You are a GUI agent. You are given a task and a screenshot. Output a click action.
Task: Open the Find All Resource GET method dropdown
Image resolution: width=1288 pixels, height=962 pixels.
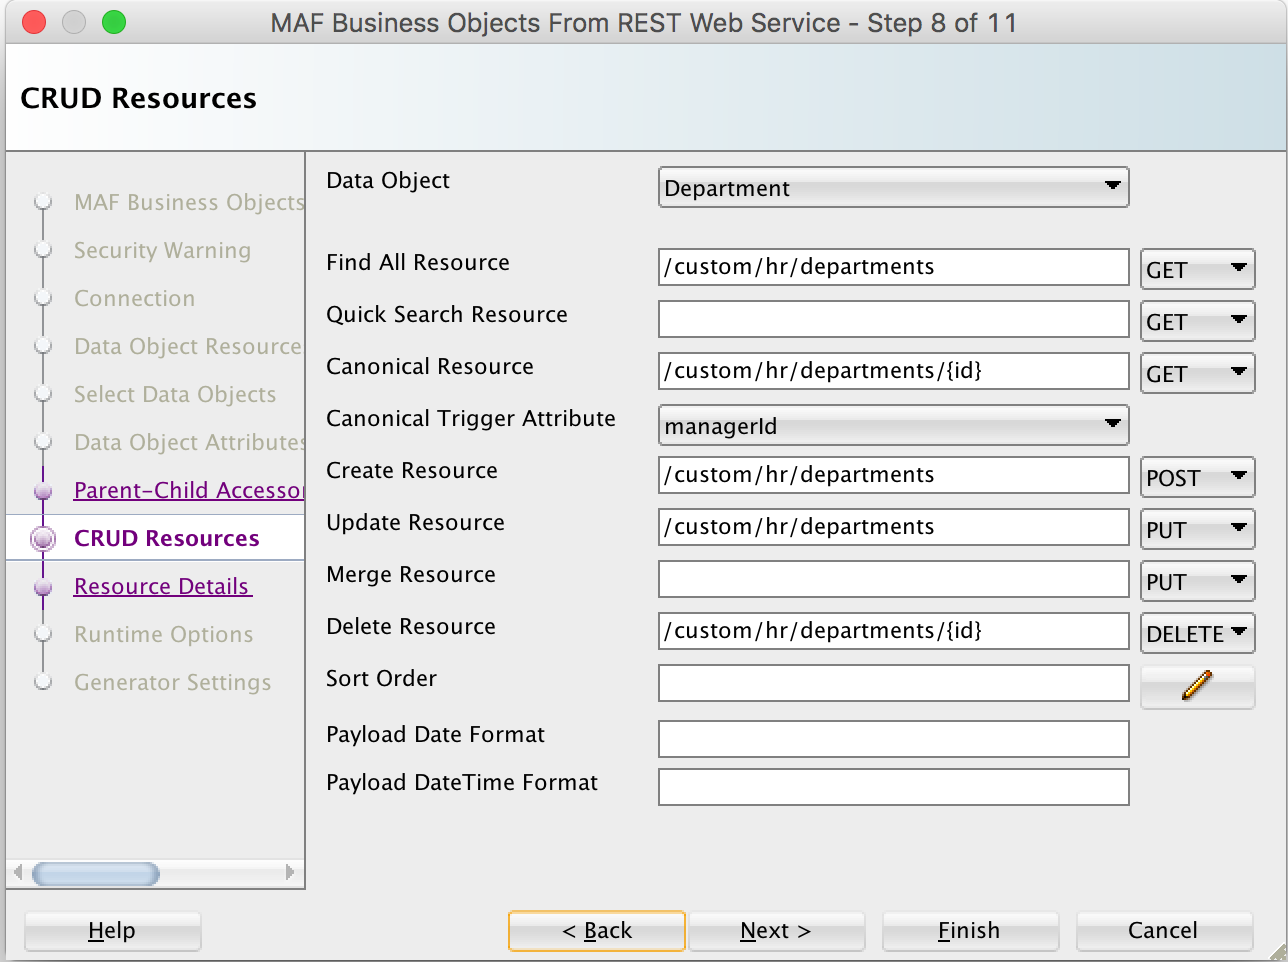click(x=1197, y=269)
